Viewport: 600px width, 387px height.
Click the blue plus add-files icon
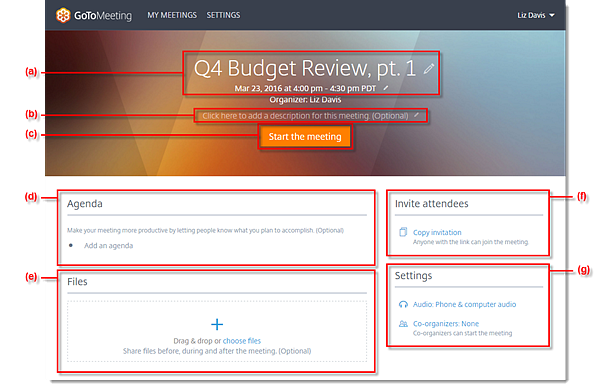pyautogui.click(x=217, y=324)
